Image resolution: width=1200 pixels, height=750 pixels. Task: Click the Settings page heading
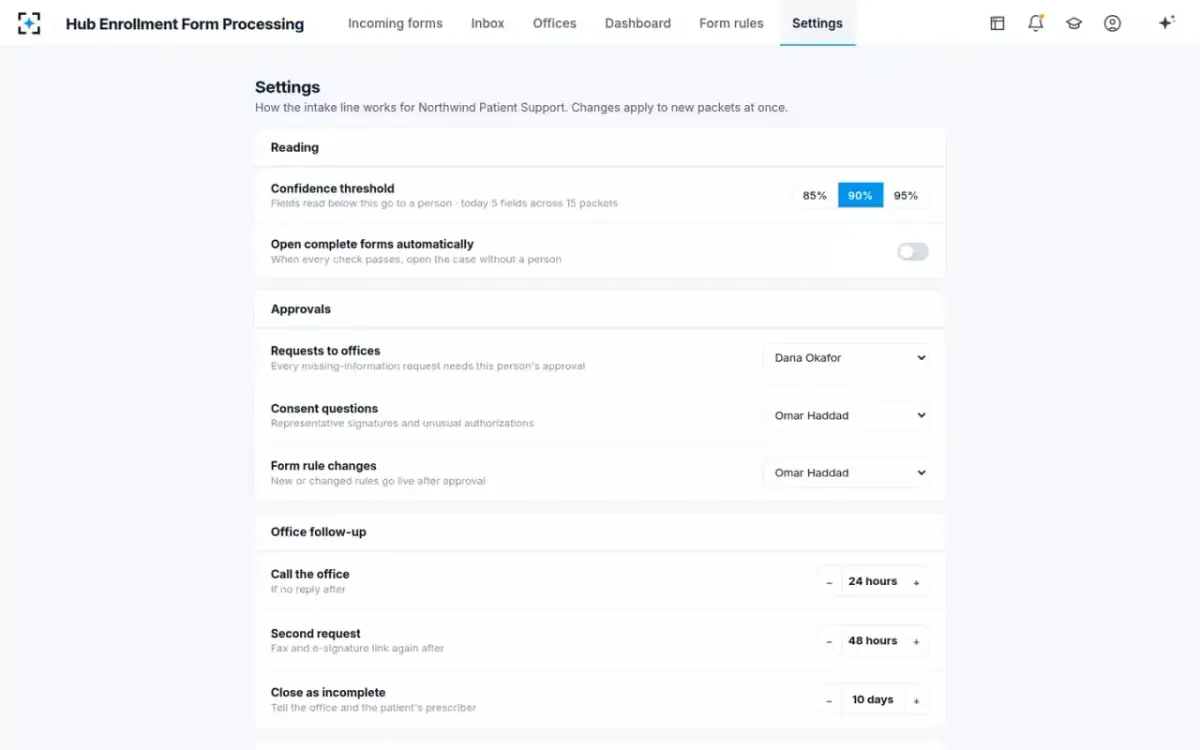point(288,87)
